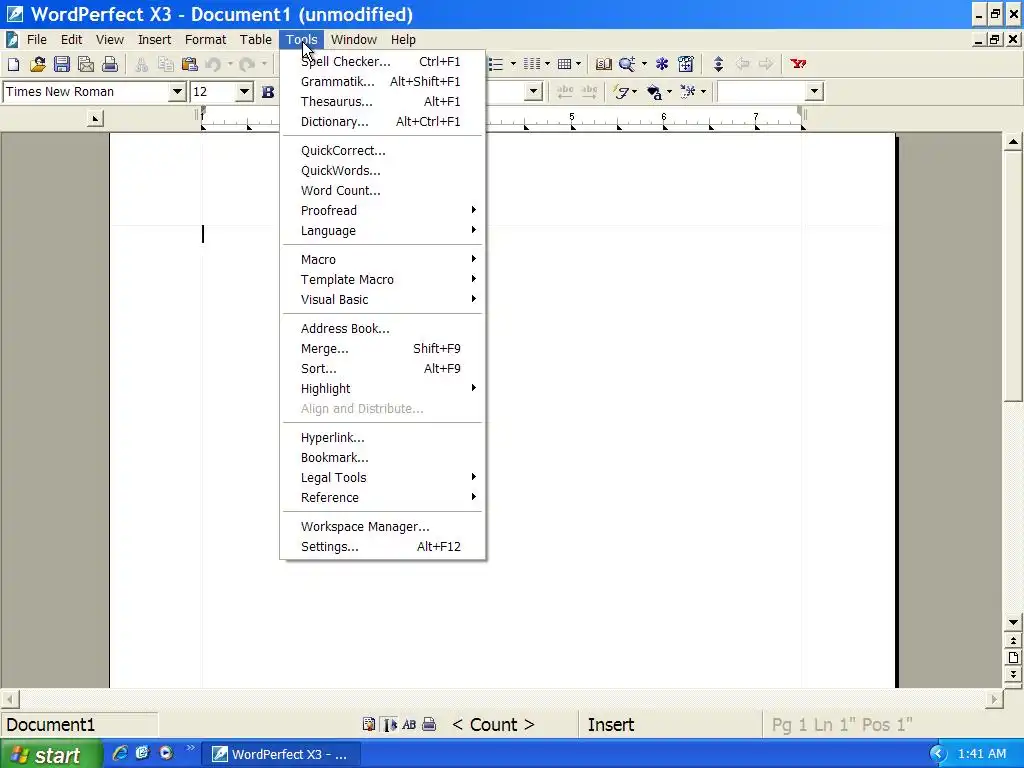The width and height of the screenshot is (1024, 768).
Task: Expand the Legal Tools submenu
Action: tap(382, 477)
